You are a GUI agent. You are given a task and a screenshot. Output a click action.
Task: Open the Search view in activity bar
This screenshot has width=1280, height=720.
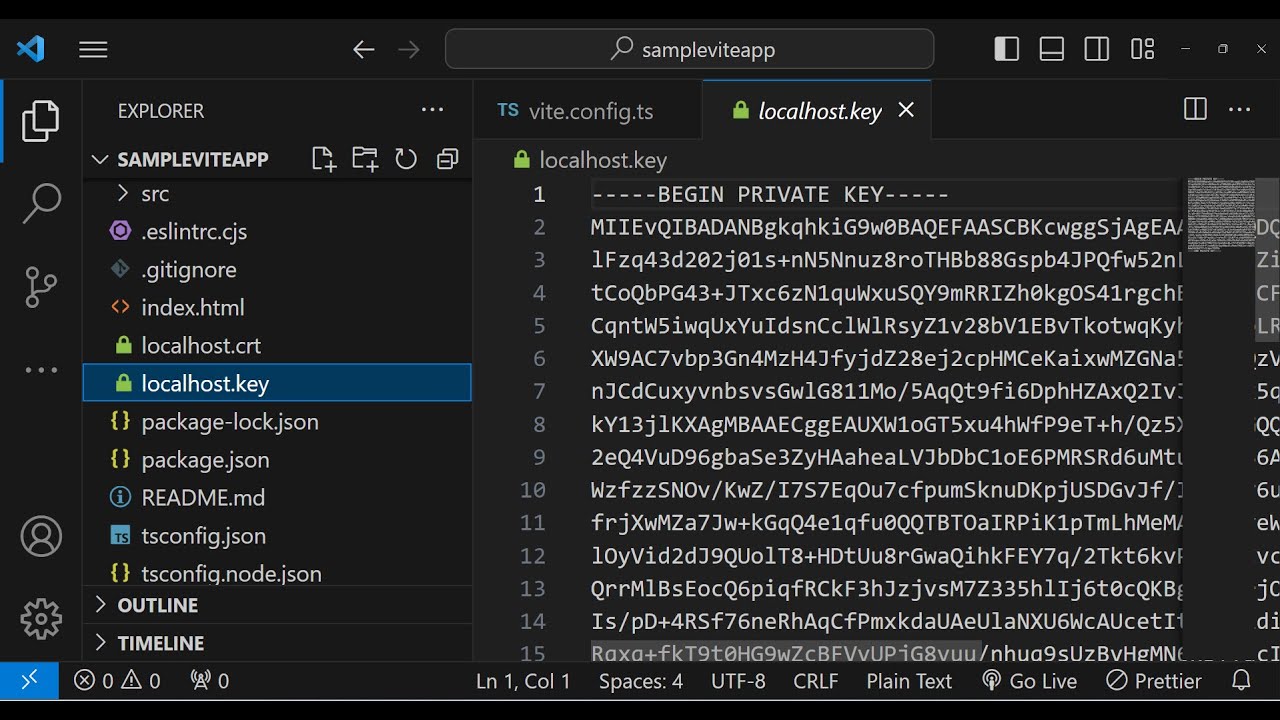[41, 204]
